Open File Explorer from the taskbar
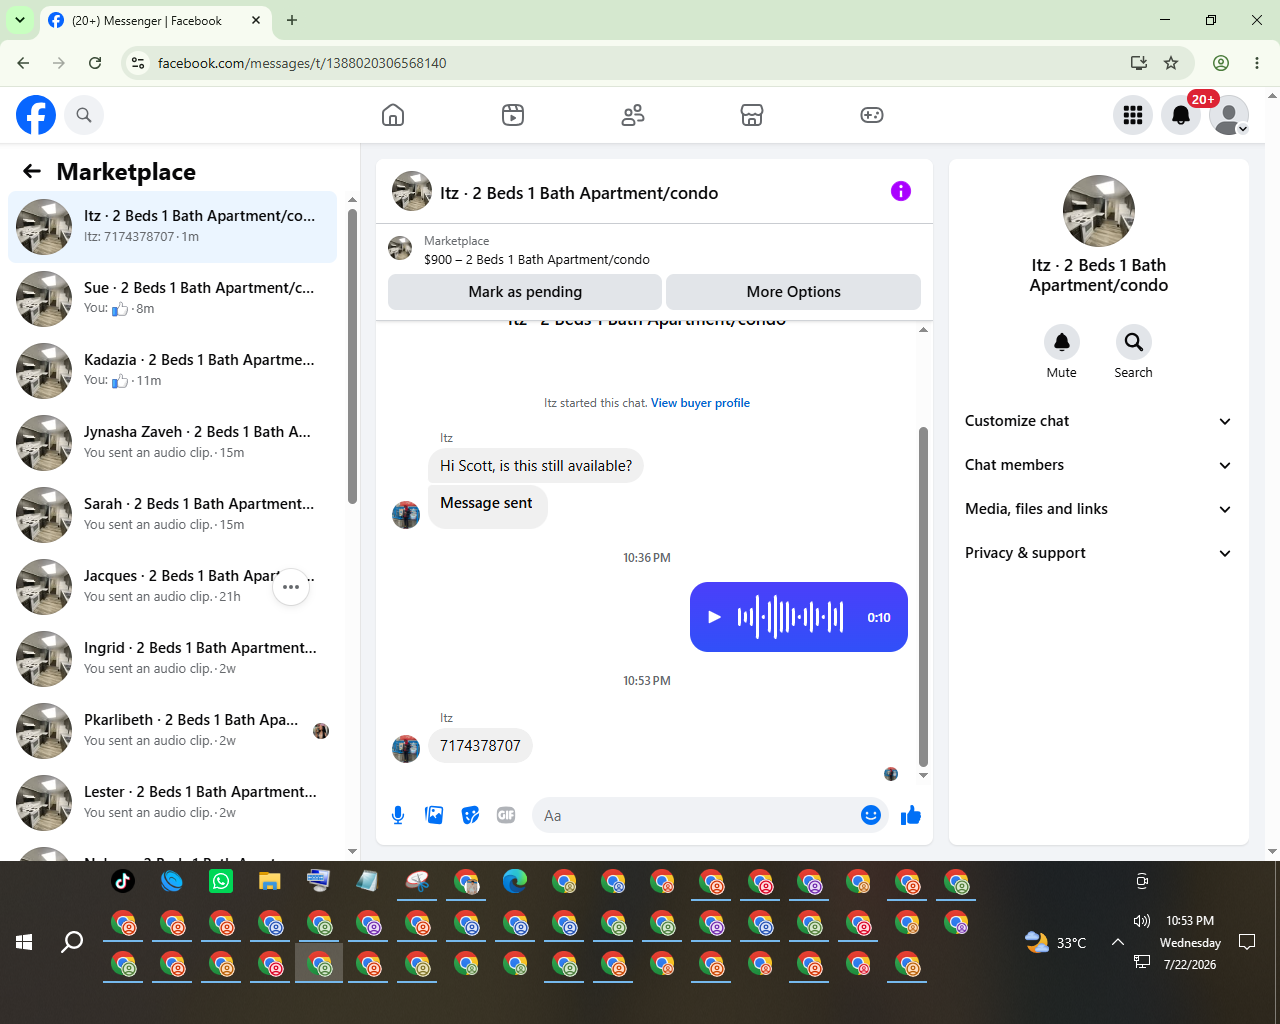This screenshot has height=1024, width=1280. click(x=270, y=881)
